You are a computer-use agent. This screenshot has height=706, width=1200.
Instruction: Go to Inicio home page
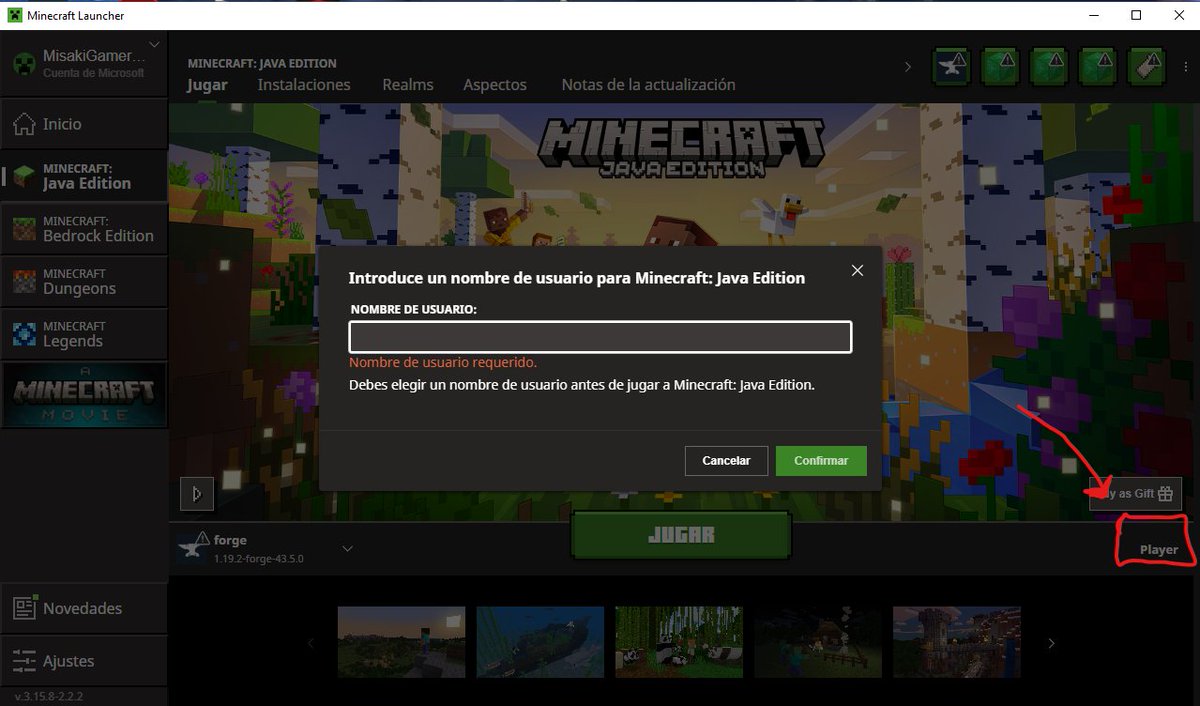(x=84, y=124)
